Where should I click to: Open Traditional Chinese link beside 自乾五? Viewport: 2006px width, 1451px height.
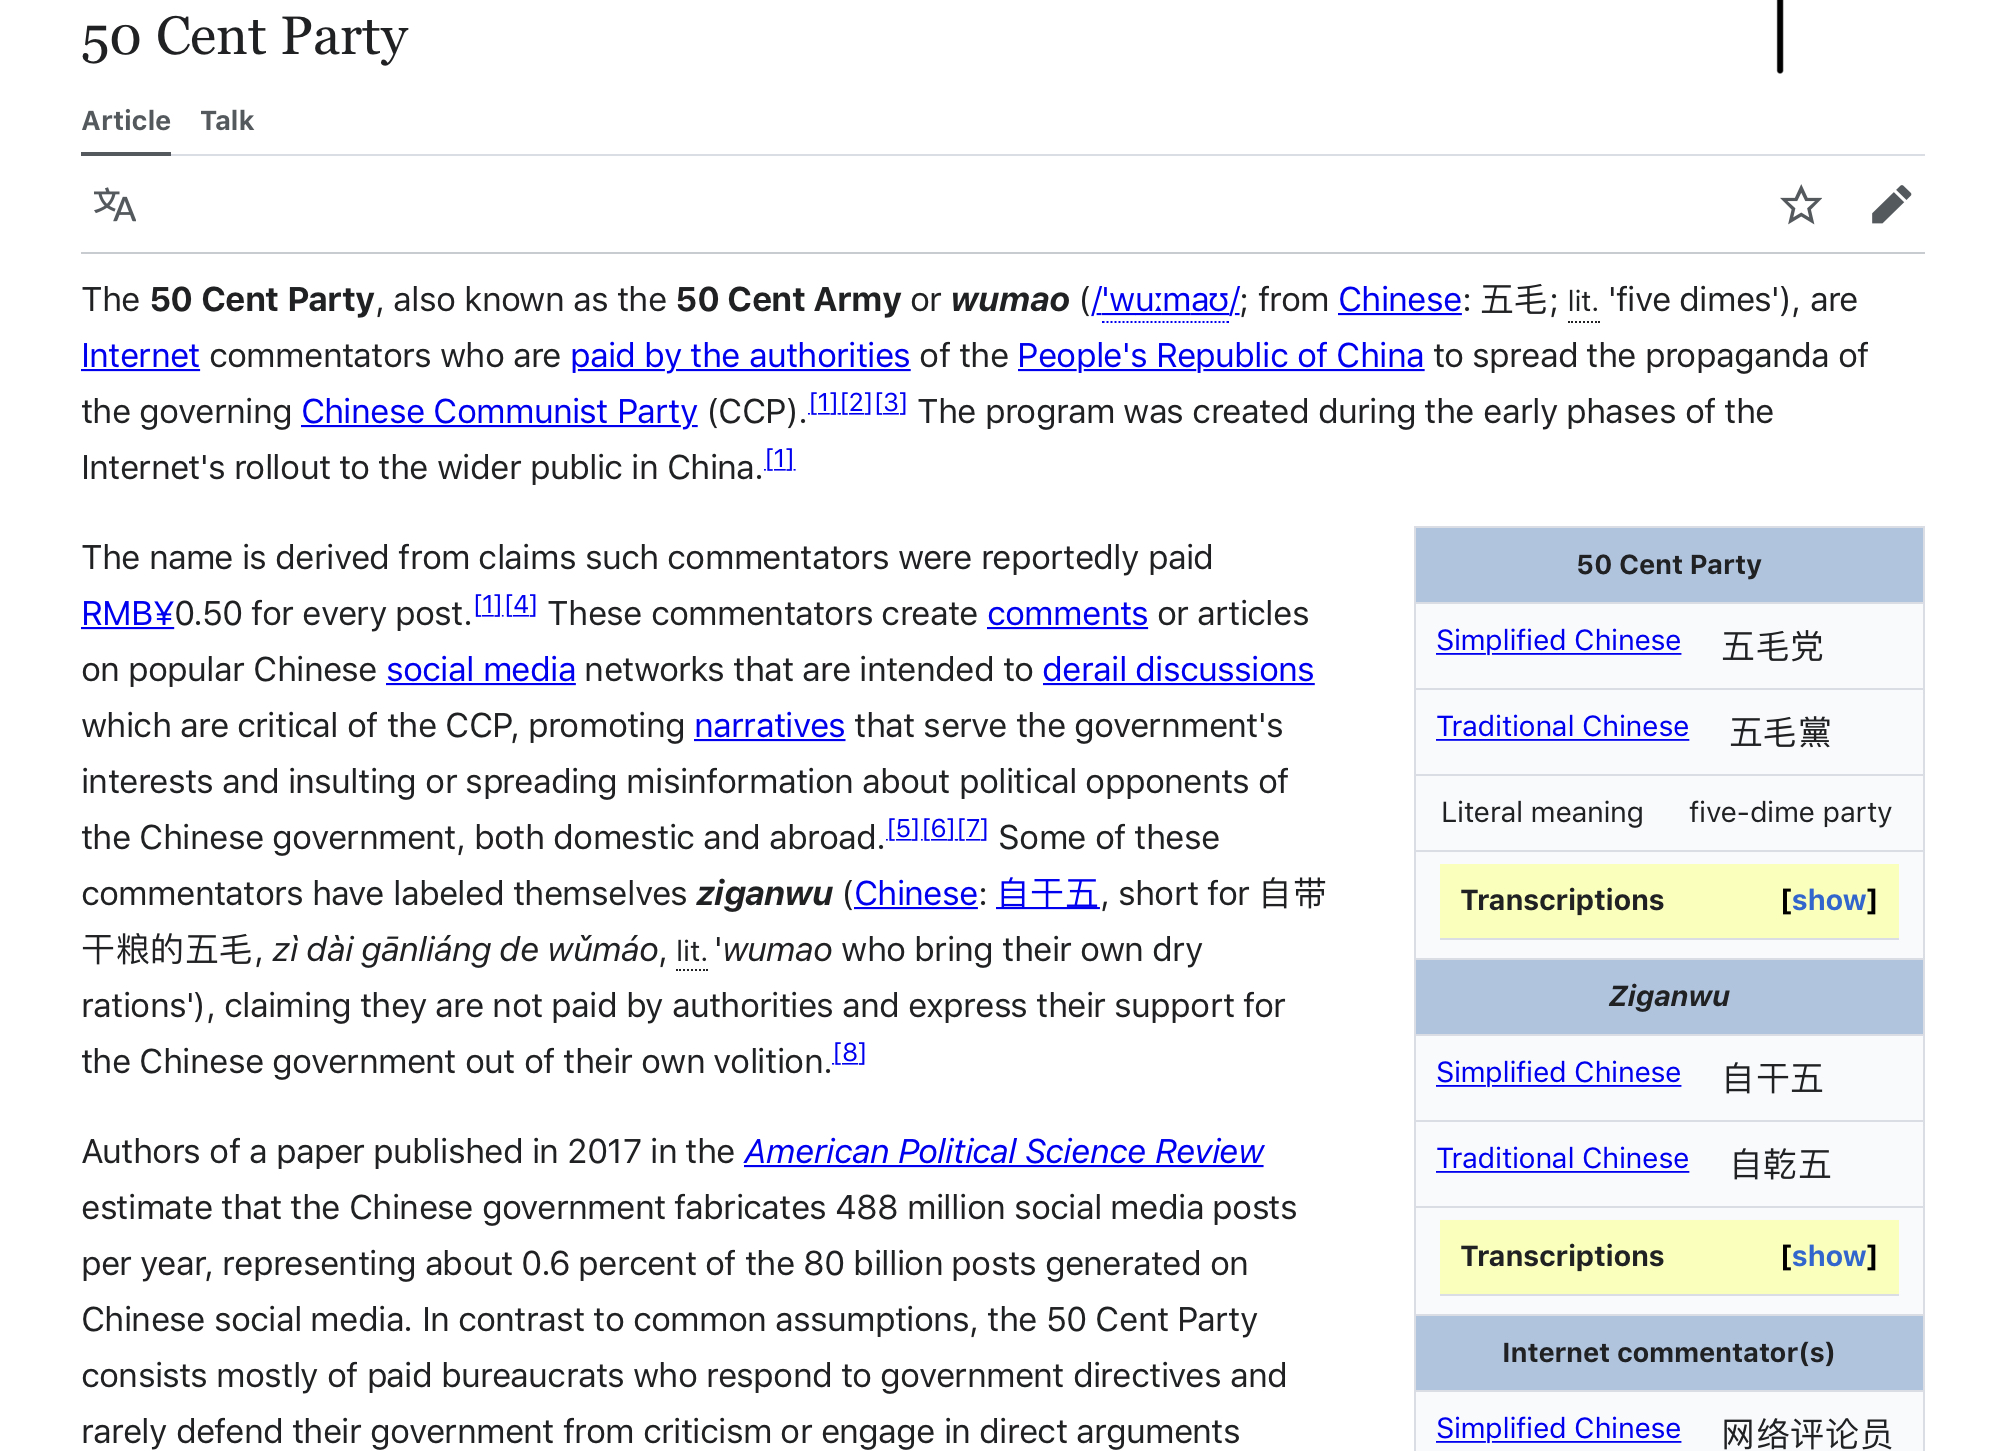tap(1562, 1159)
